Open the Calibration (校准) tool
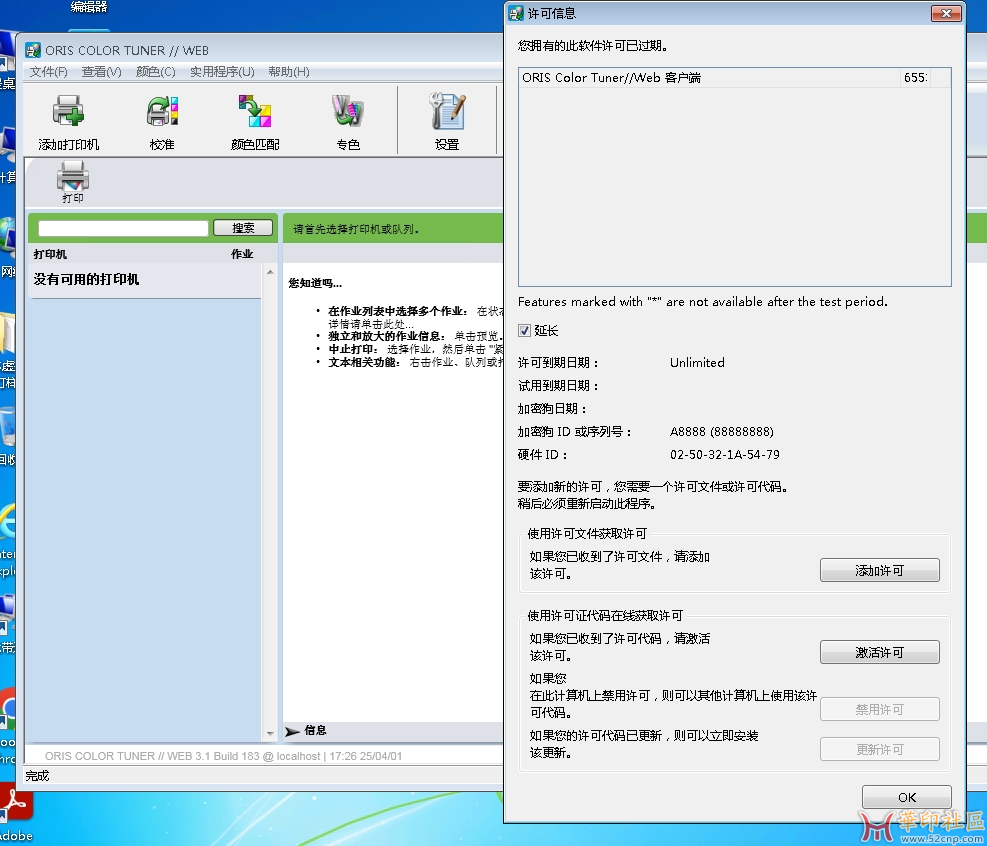The width and height of the screenshot is (987, 846). [x=162, y=122]
